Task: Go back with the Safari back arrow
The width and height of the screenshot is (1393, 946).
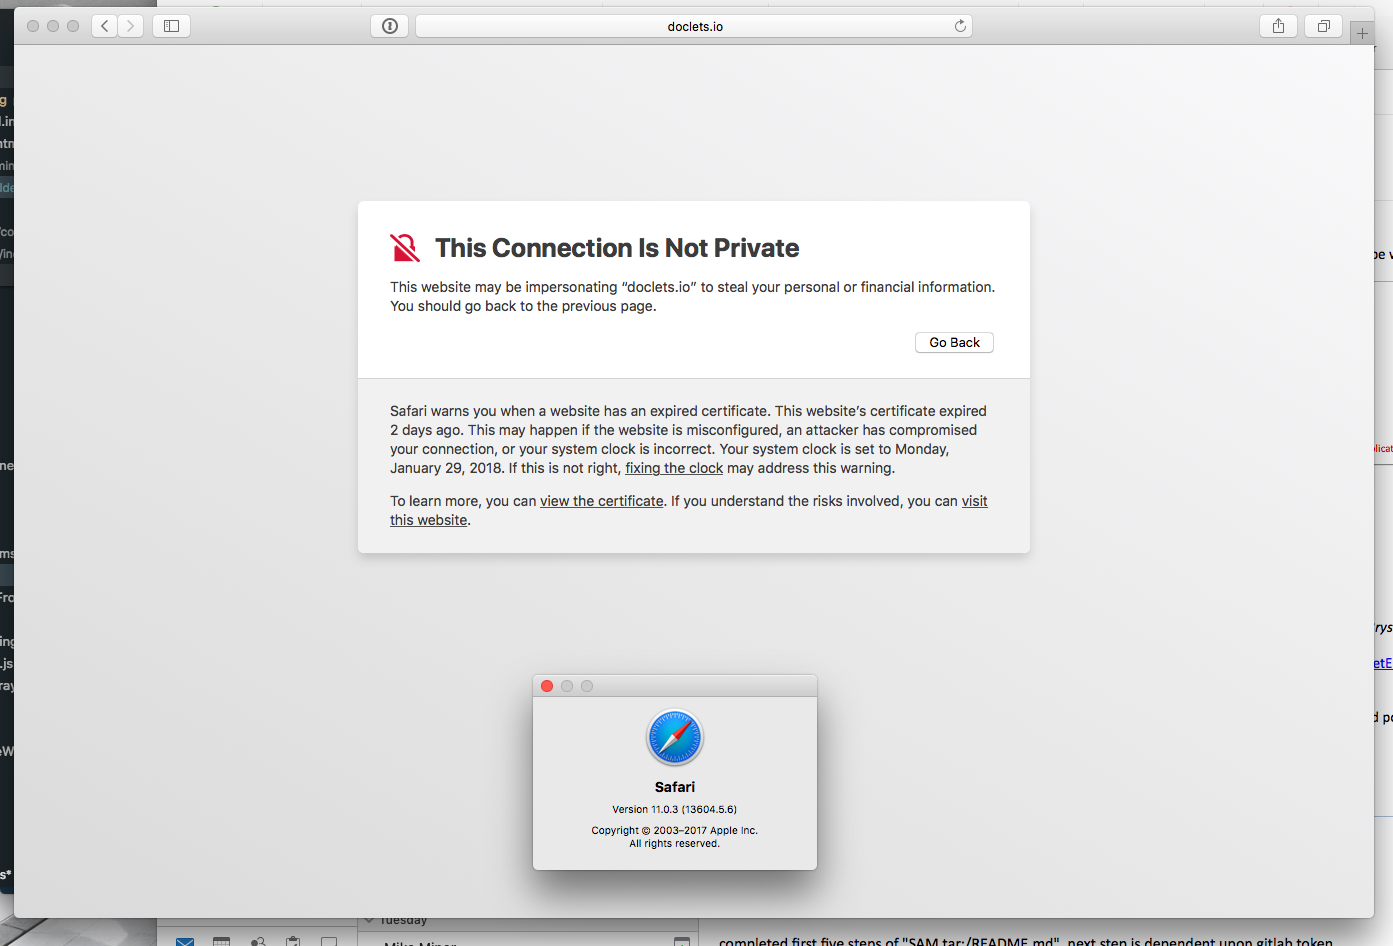Action: pos(105,26)
